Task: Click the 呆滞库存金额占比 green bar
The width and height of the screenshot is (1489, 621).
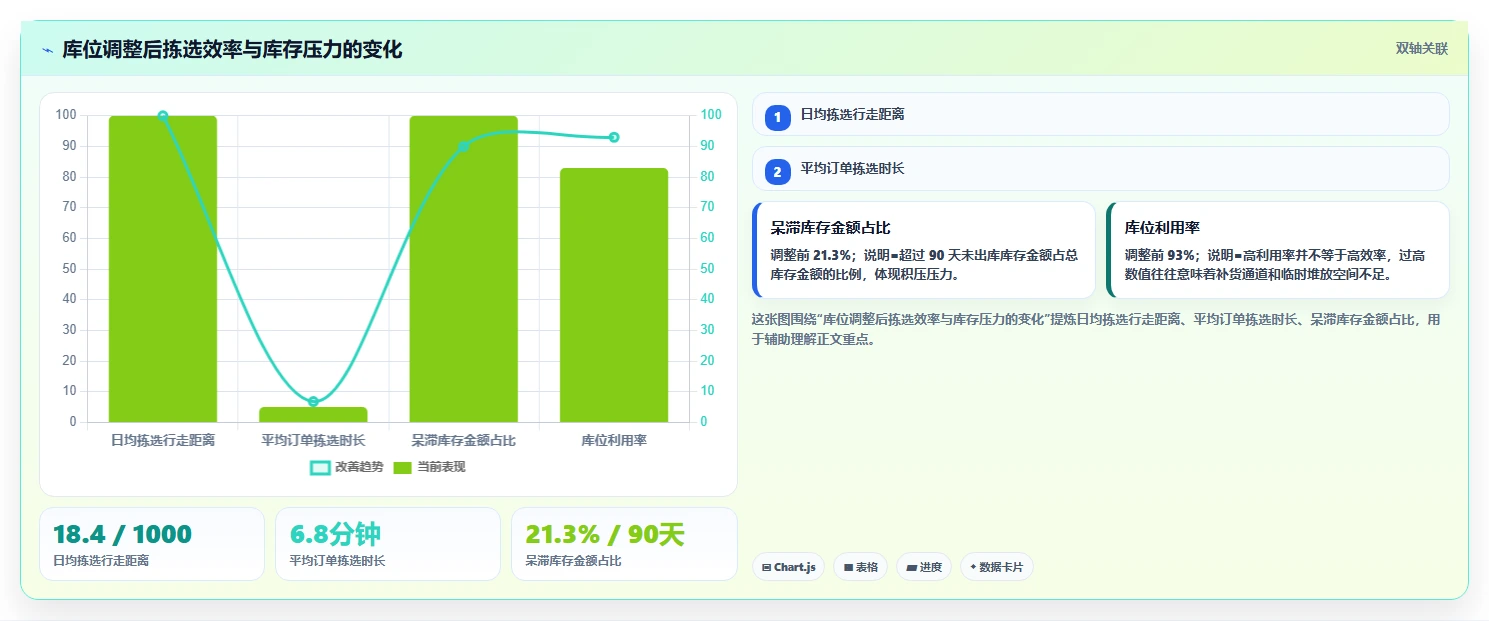Action: [463, 269]
